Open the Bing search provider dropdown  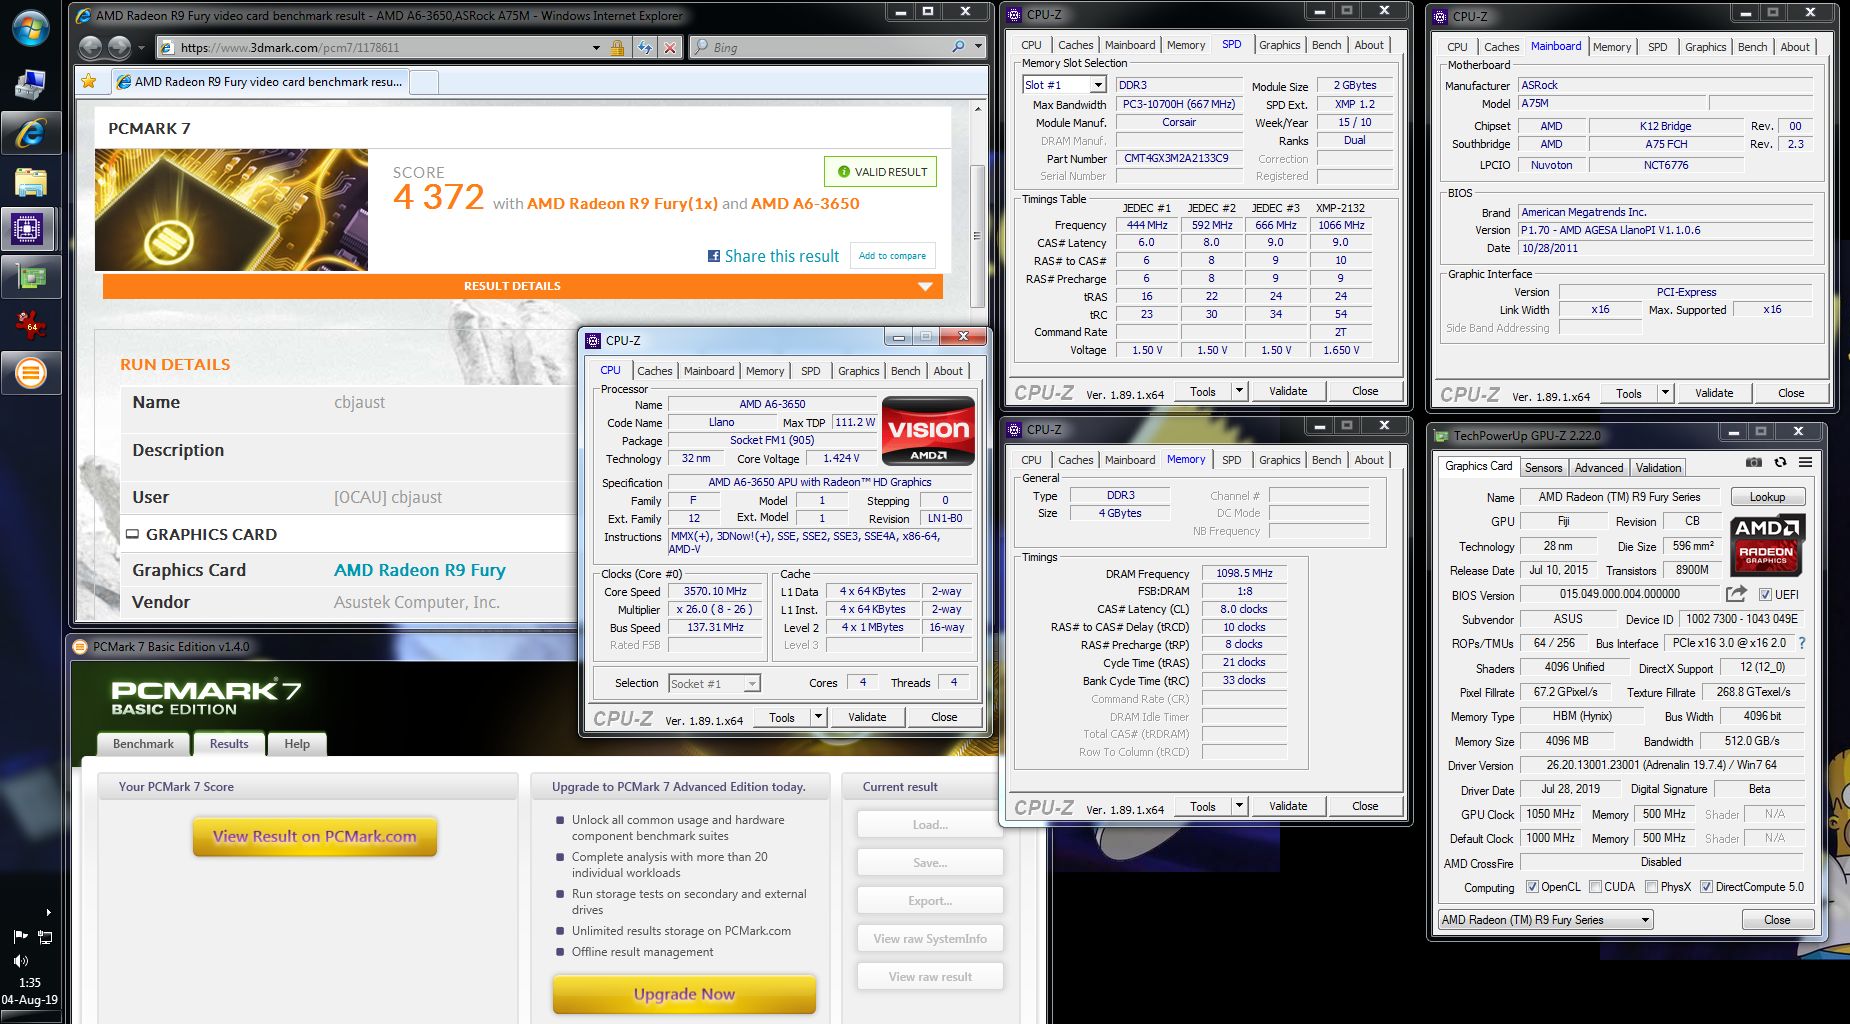click(979, 47)
